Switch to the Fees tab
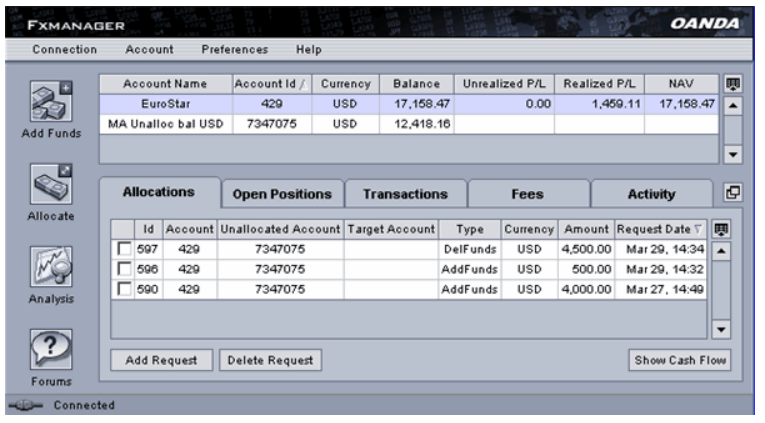 coord(528,194)
